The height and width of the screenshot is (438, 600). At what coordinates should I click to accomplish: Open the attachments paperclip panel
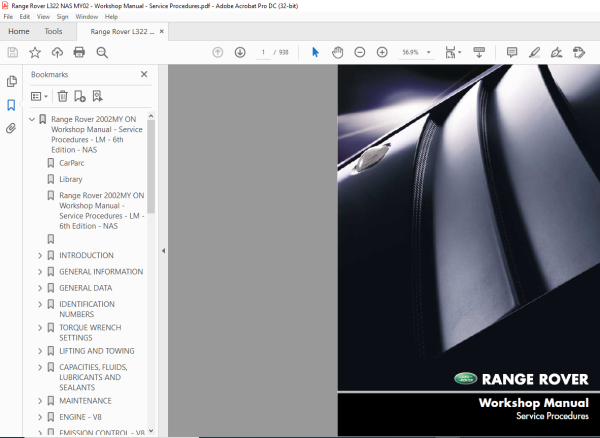[11, 128]
